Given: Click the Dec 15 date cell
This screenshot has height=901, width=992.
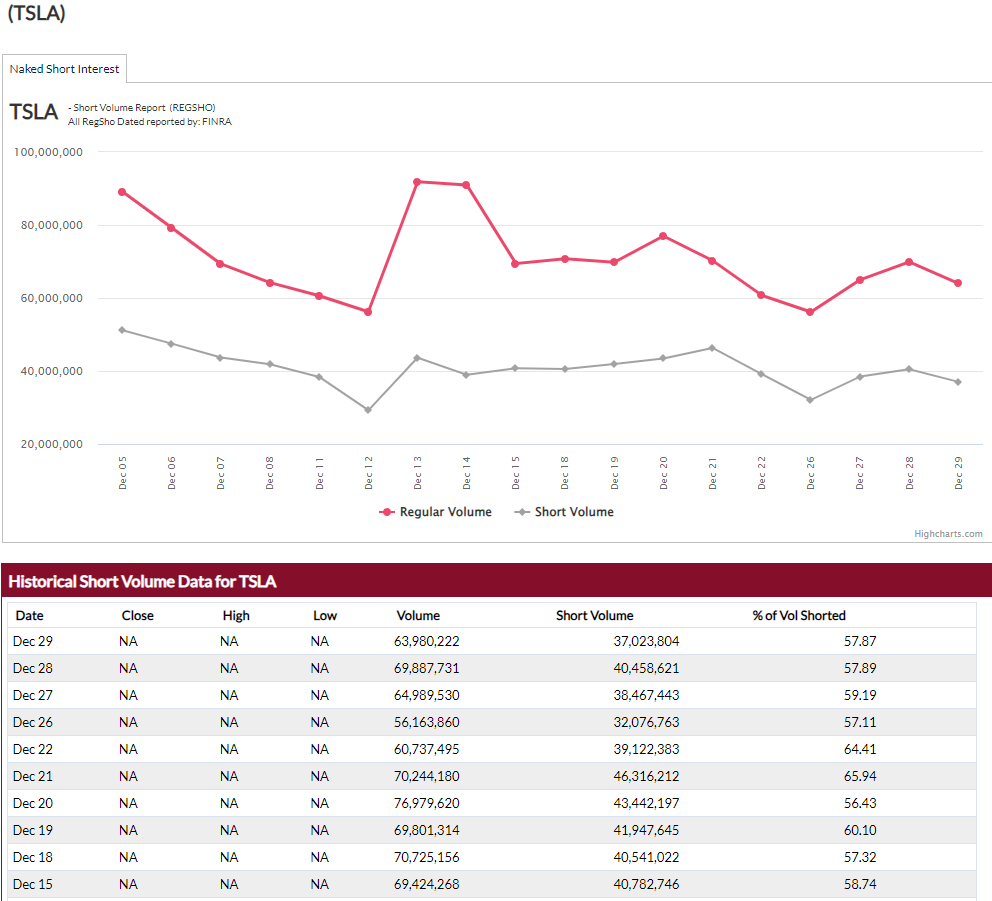Looking at the screenshot, I should 33,885.
